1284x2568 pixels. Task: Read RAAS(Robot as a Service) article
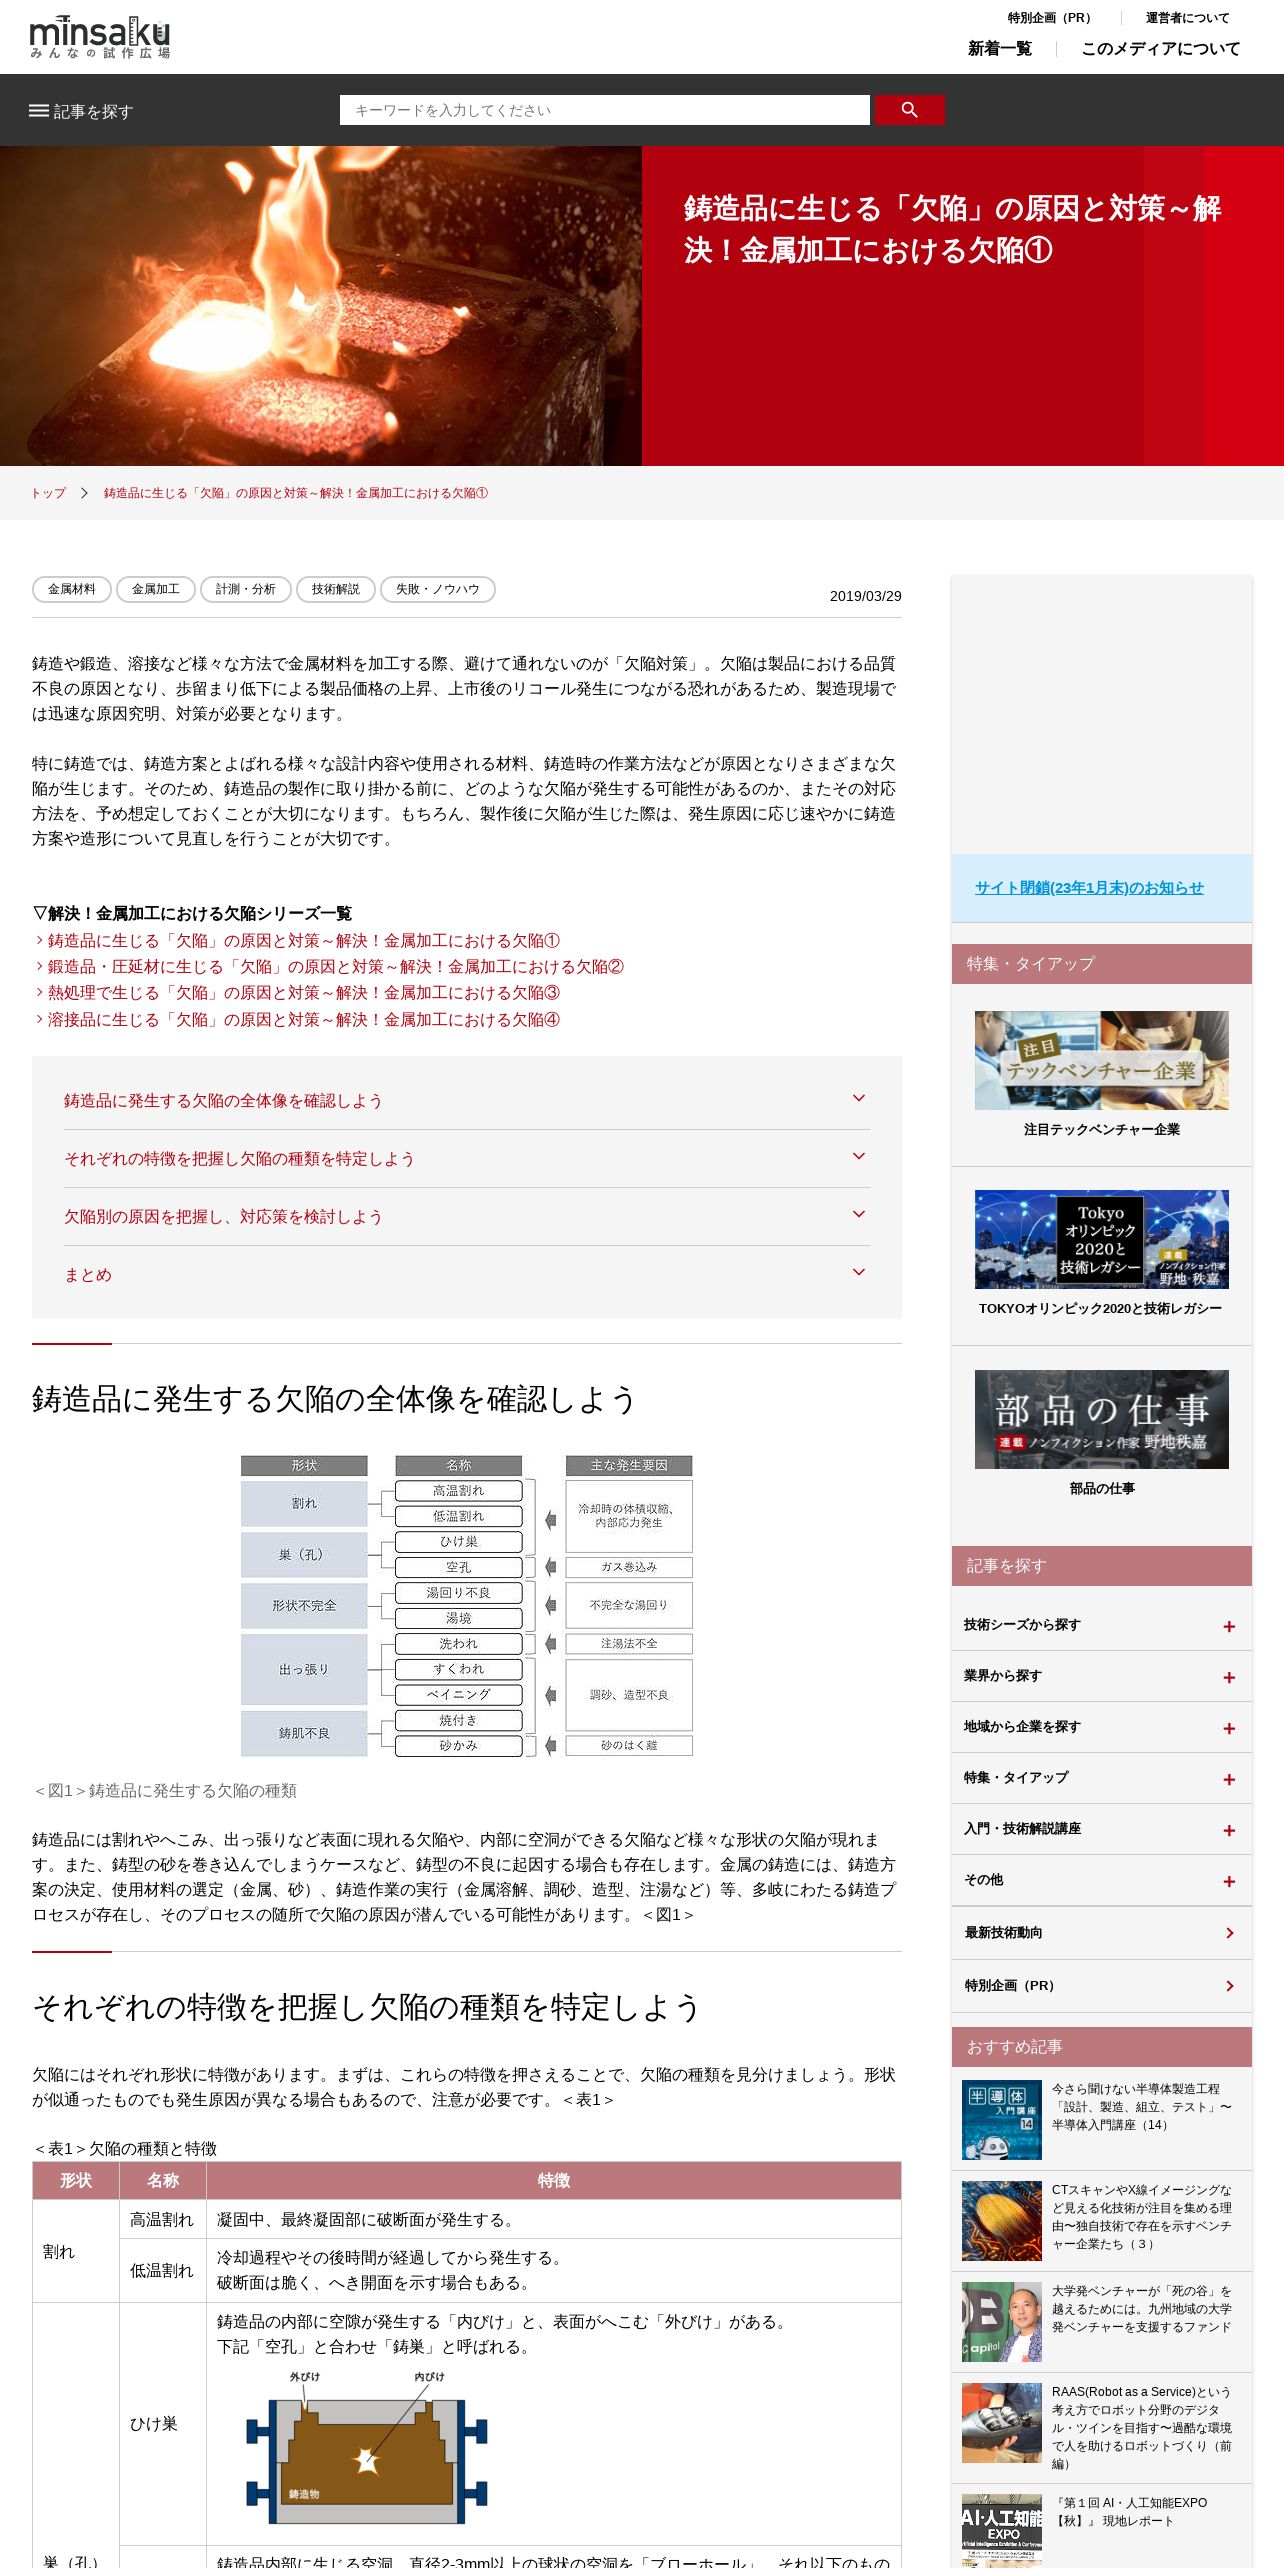tap(1142, 2428)
